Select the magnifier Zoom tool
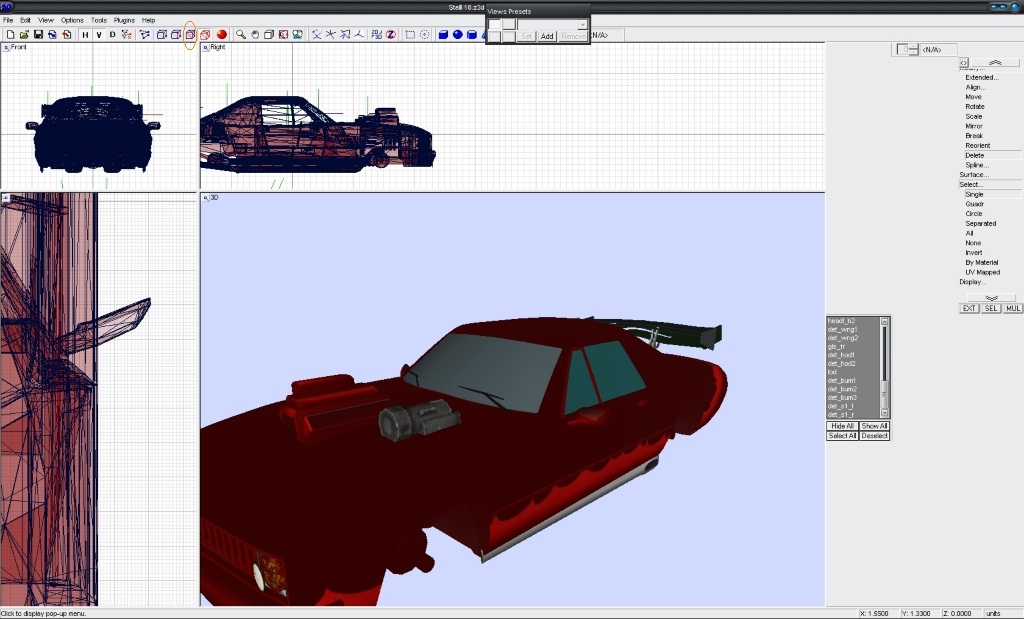The height and width of the screenshot is (619, 1024). [x=241, y=35]
